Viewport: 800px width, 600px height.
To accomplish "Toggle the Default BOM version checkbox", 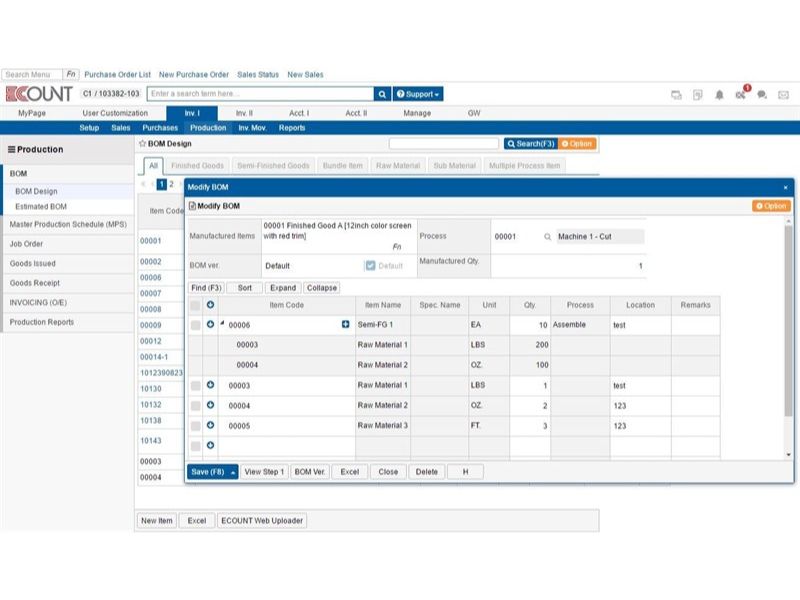I will [370, 265].
